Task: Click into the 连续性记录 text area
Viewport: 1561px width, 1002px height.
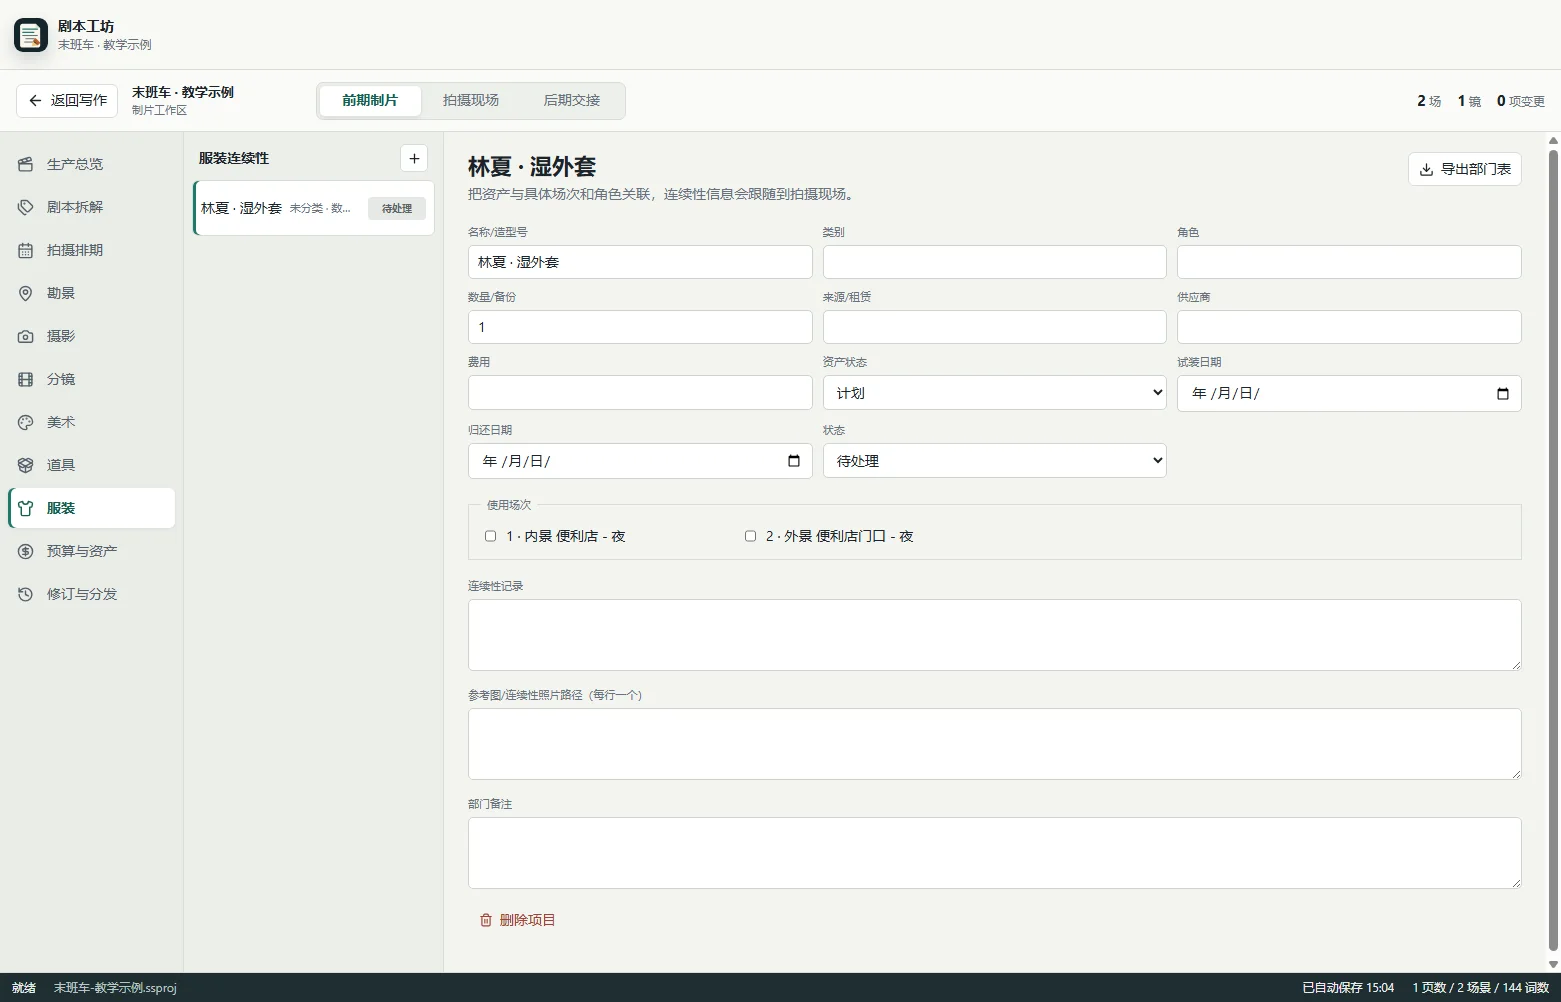Action: tap(994, 635)
